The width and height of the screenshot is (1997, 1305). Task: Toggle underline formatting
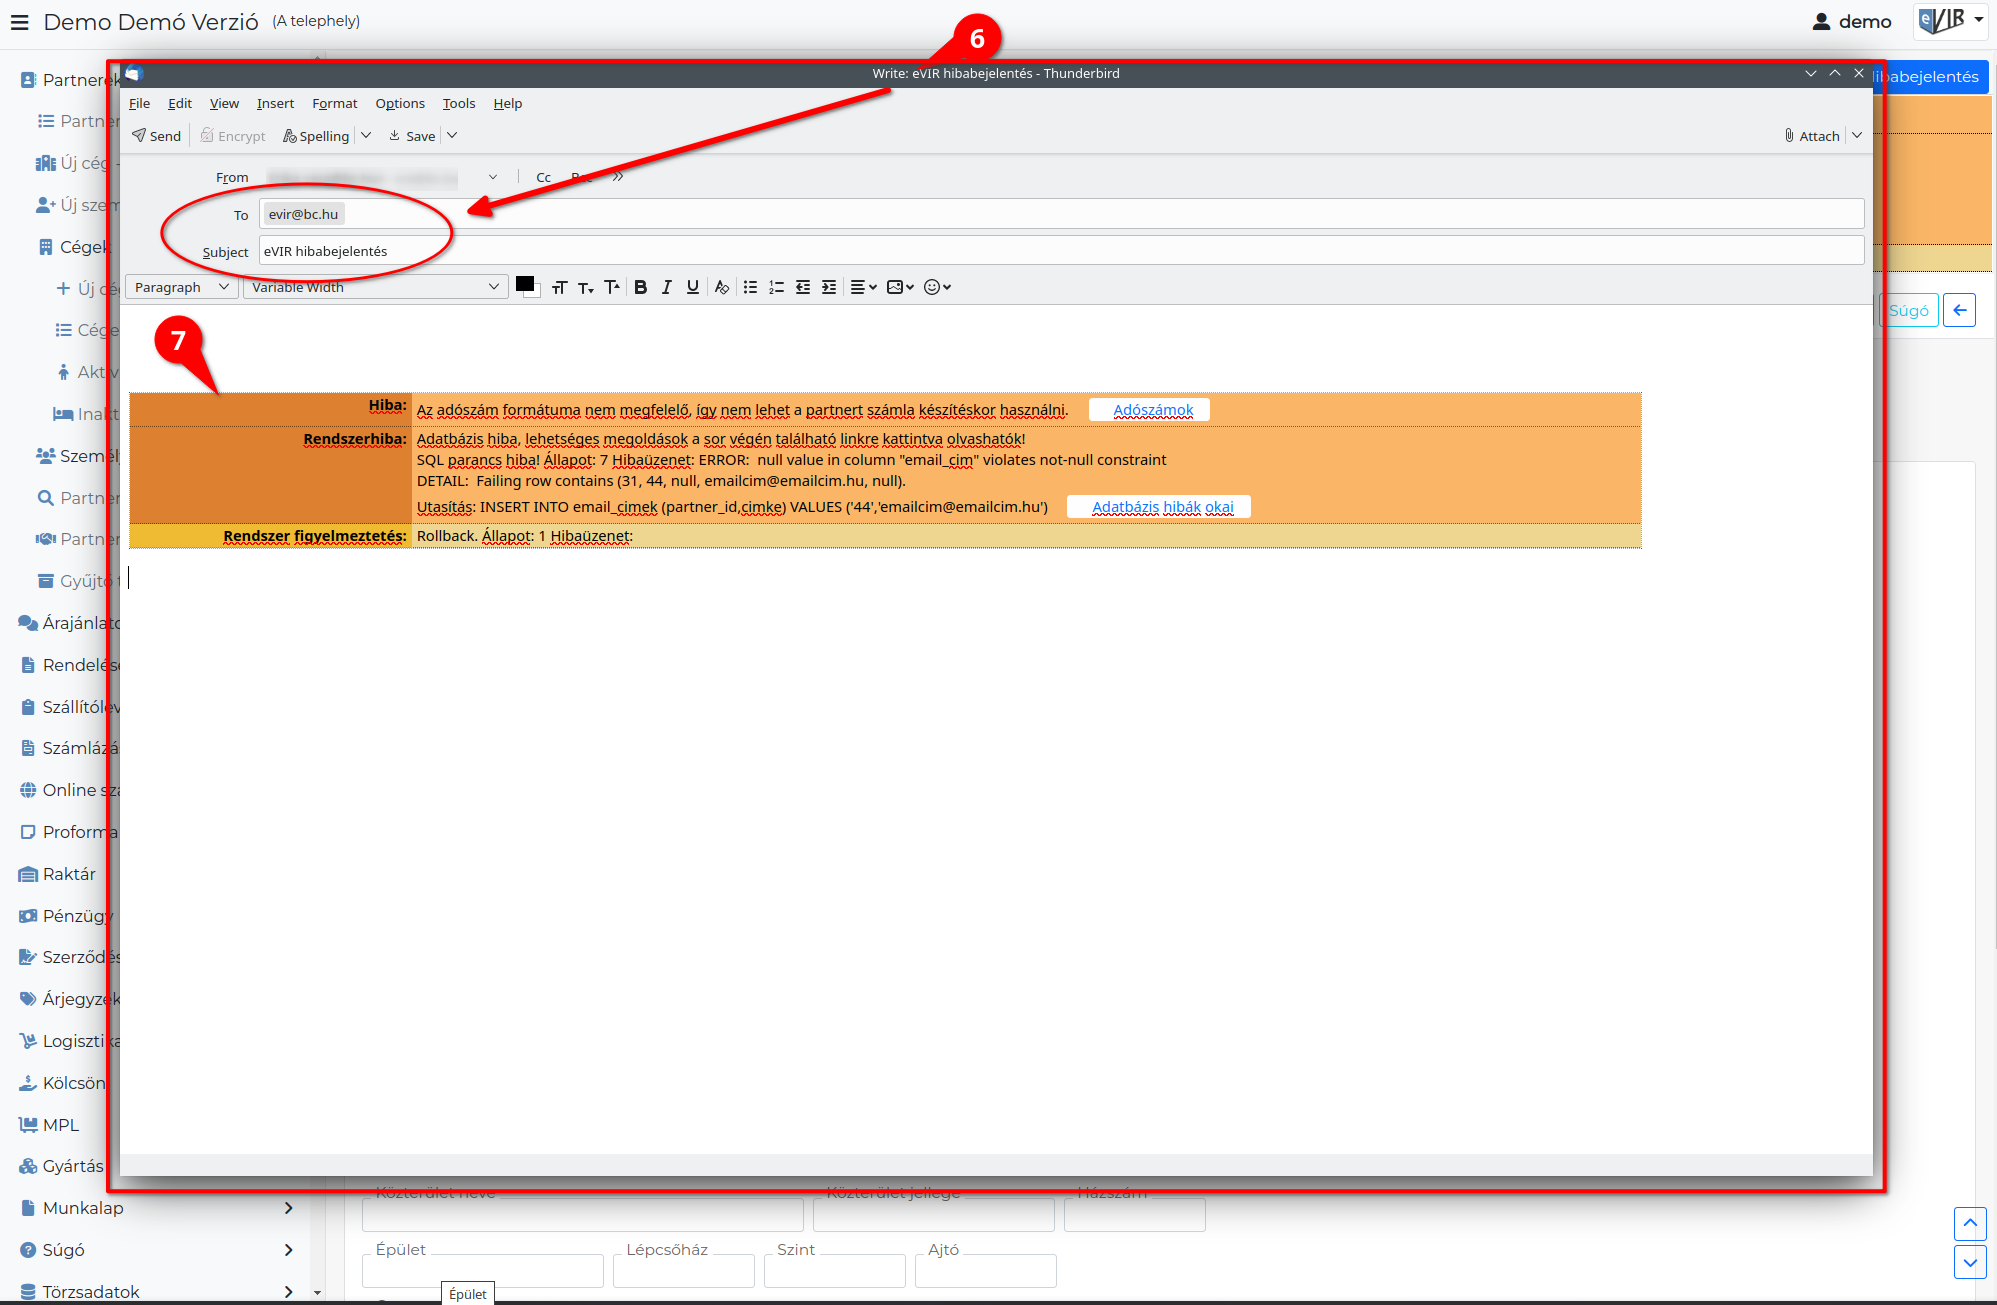click(x=693, y=288)
